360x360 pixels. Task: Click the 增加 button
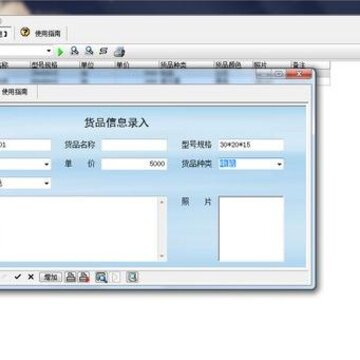(51, 277)
